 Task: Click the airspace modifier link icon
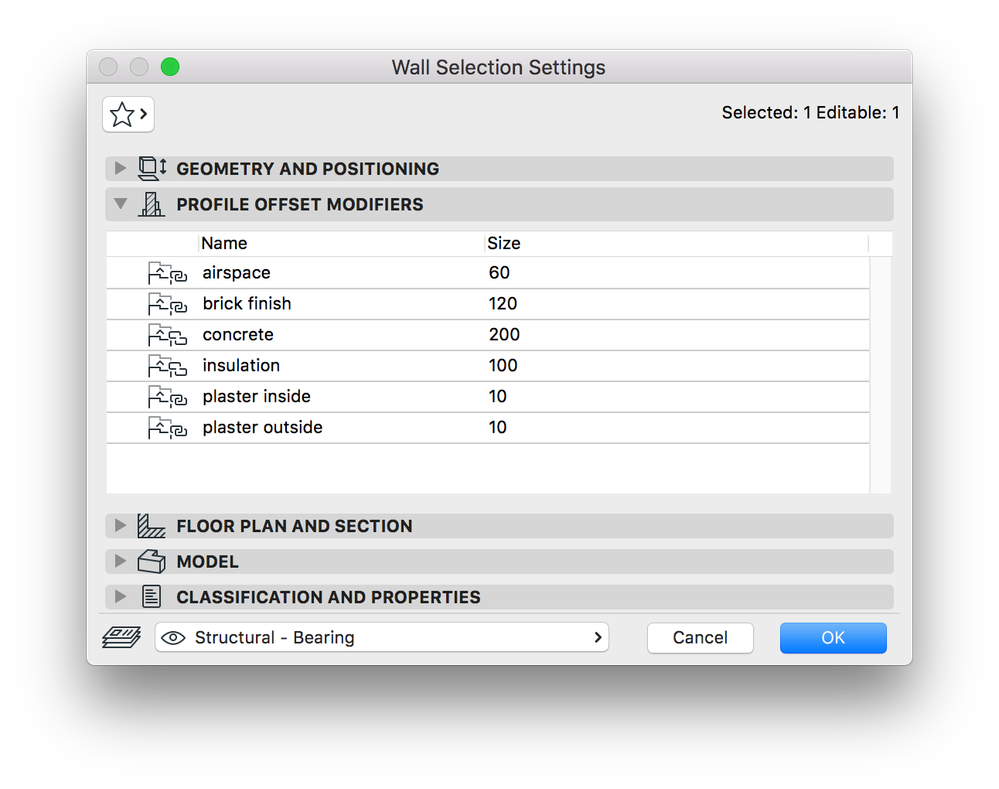167,273
